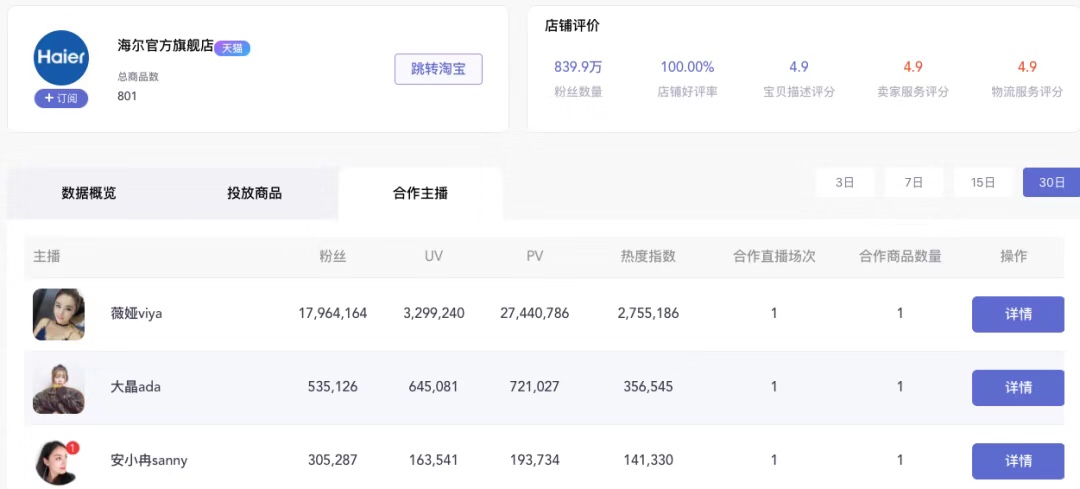
Task: Click the 跳转淘宝 button
Action: (x=438, y=69)
